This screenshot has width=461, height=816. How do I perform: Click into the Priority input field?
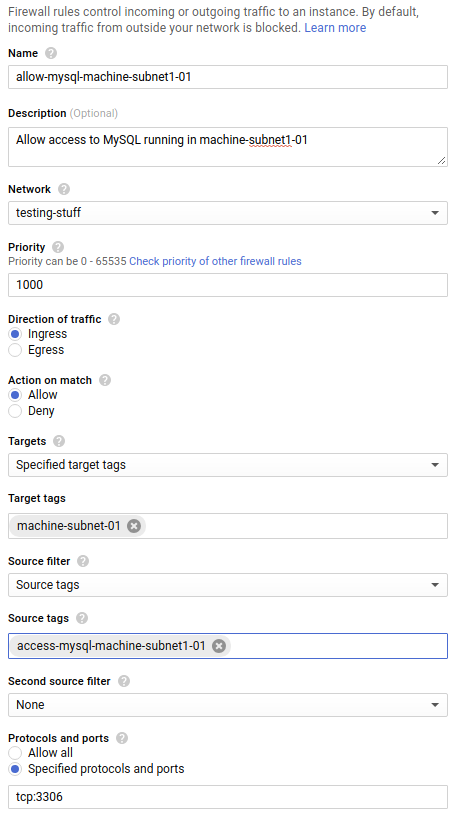tap(228, 285)
